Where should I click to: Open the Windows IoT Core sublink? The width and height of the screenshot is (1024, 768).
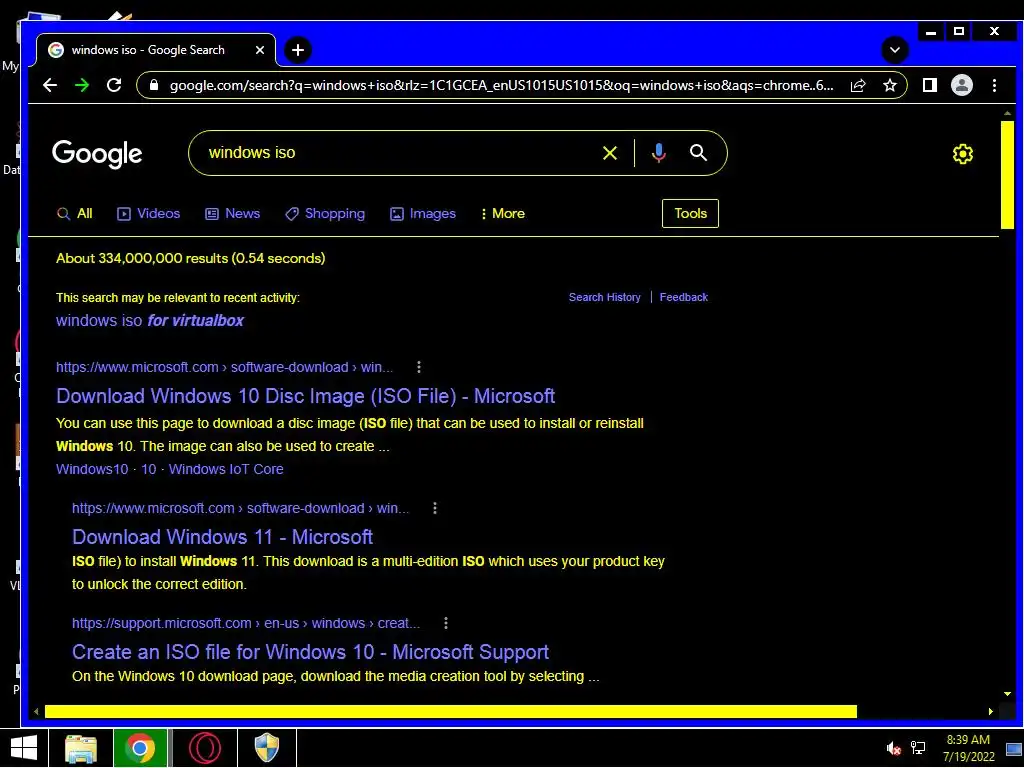[226, 469]
